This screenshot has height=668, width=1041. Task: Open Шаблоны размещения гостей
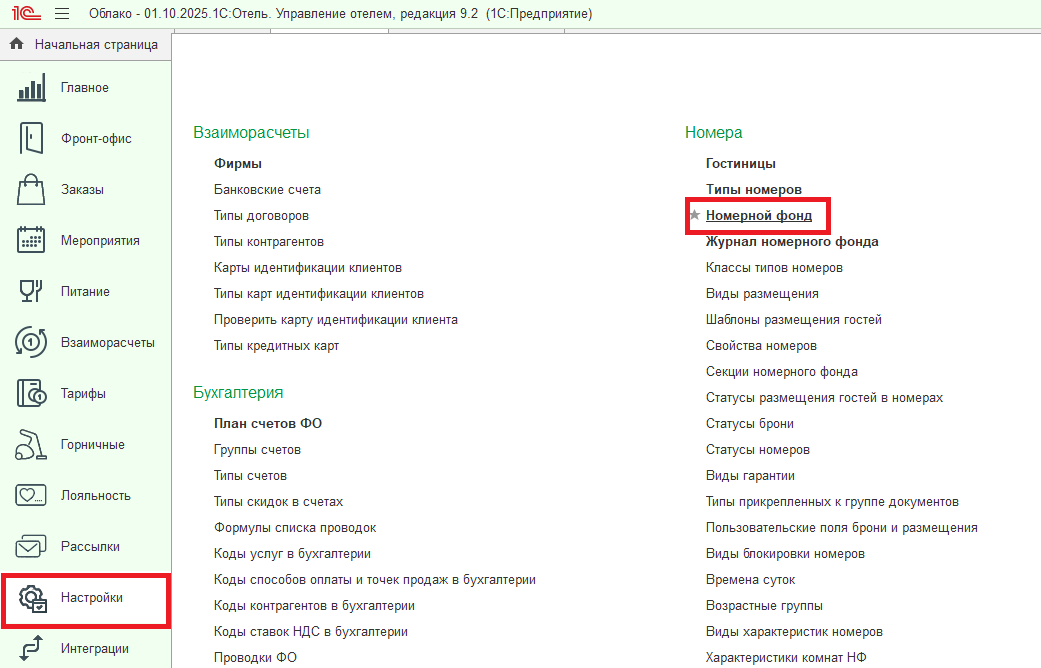coord(793,319)
